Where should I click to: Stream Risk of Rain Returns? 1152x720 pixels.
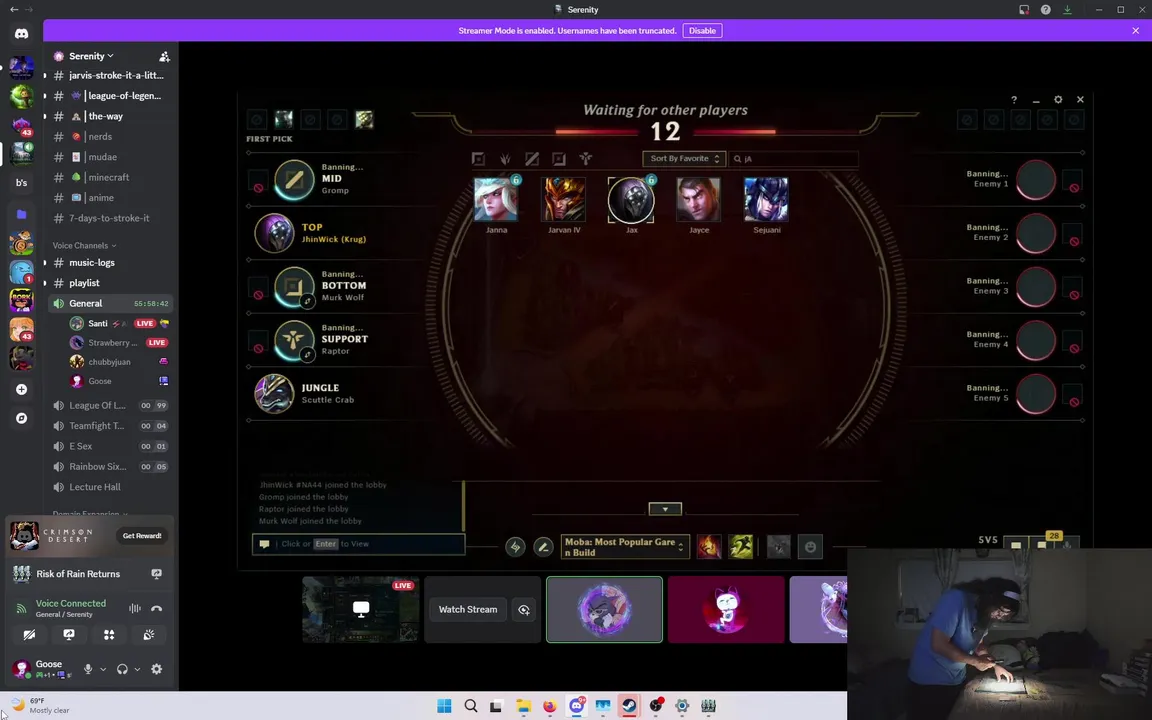pyautogui.click(x=156, y=574)
